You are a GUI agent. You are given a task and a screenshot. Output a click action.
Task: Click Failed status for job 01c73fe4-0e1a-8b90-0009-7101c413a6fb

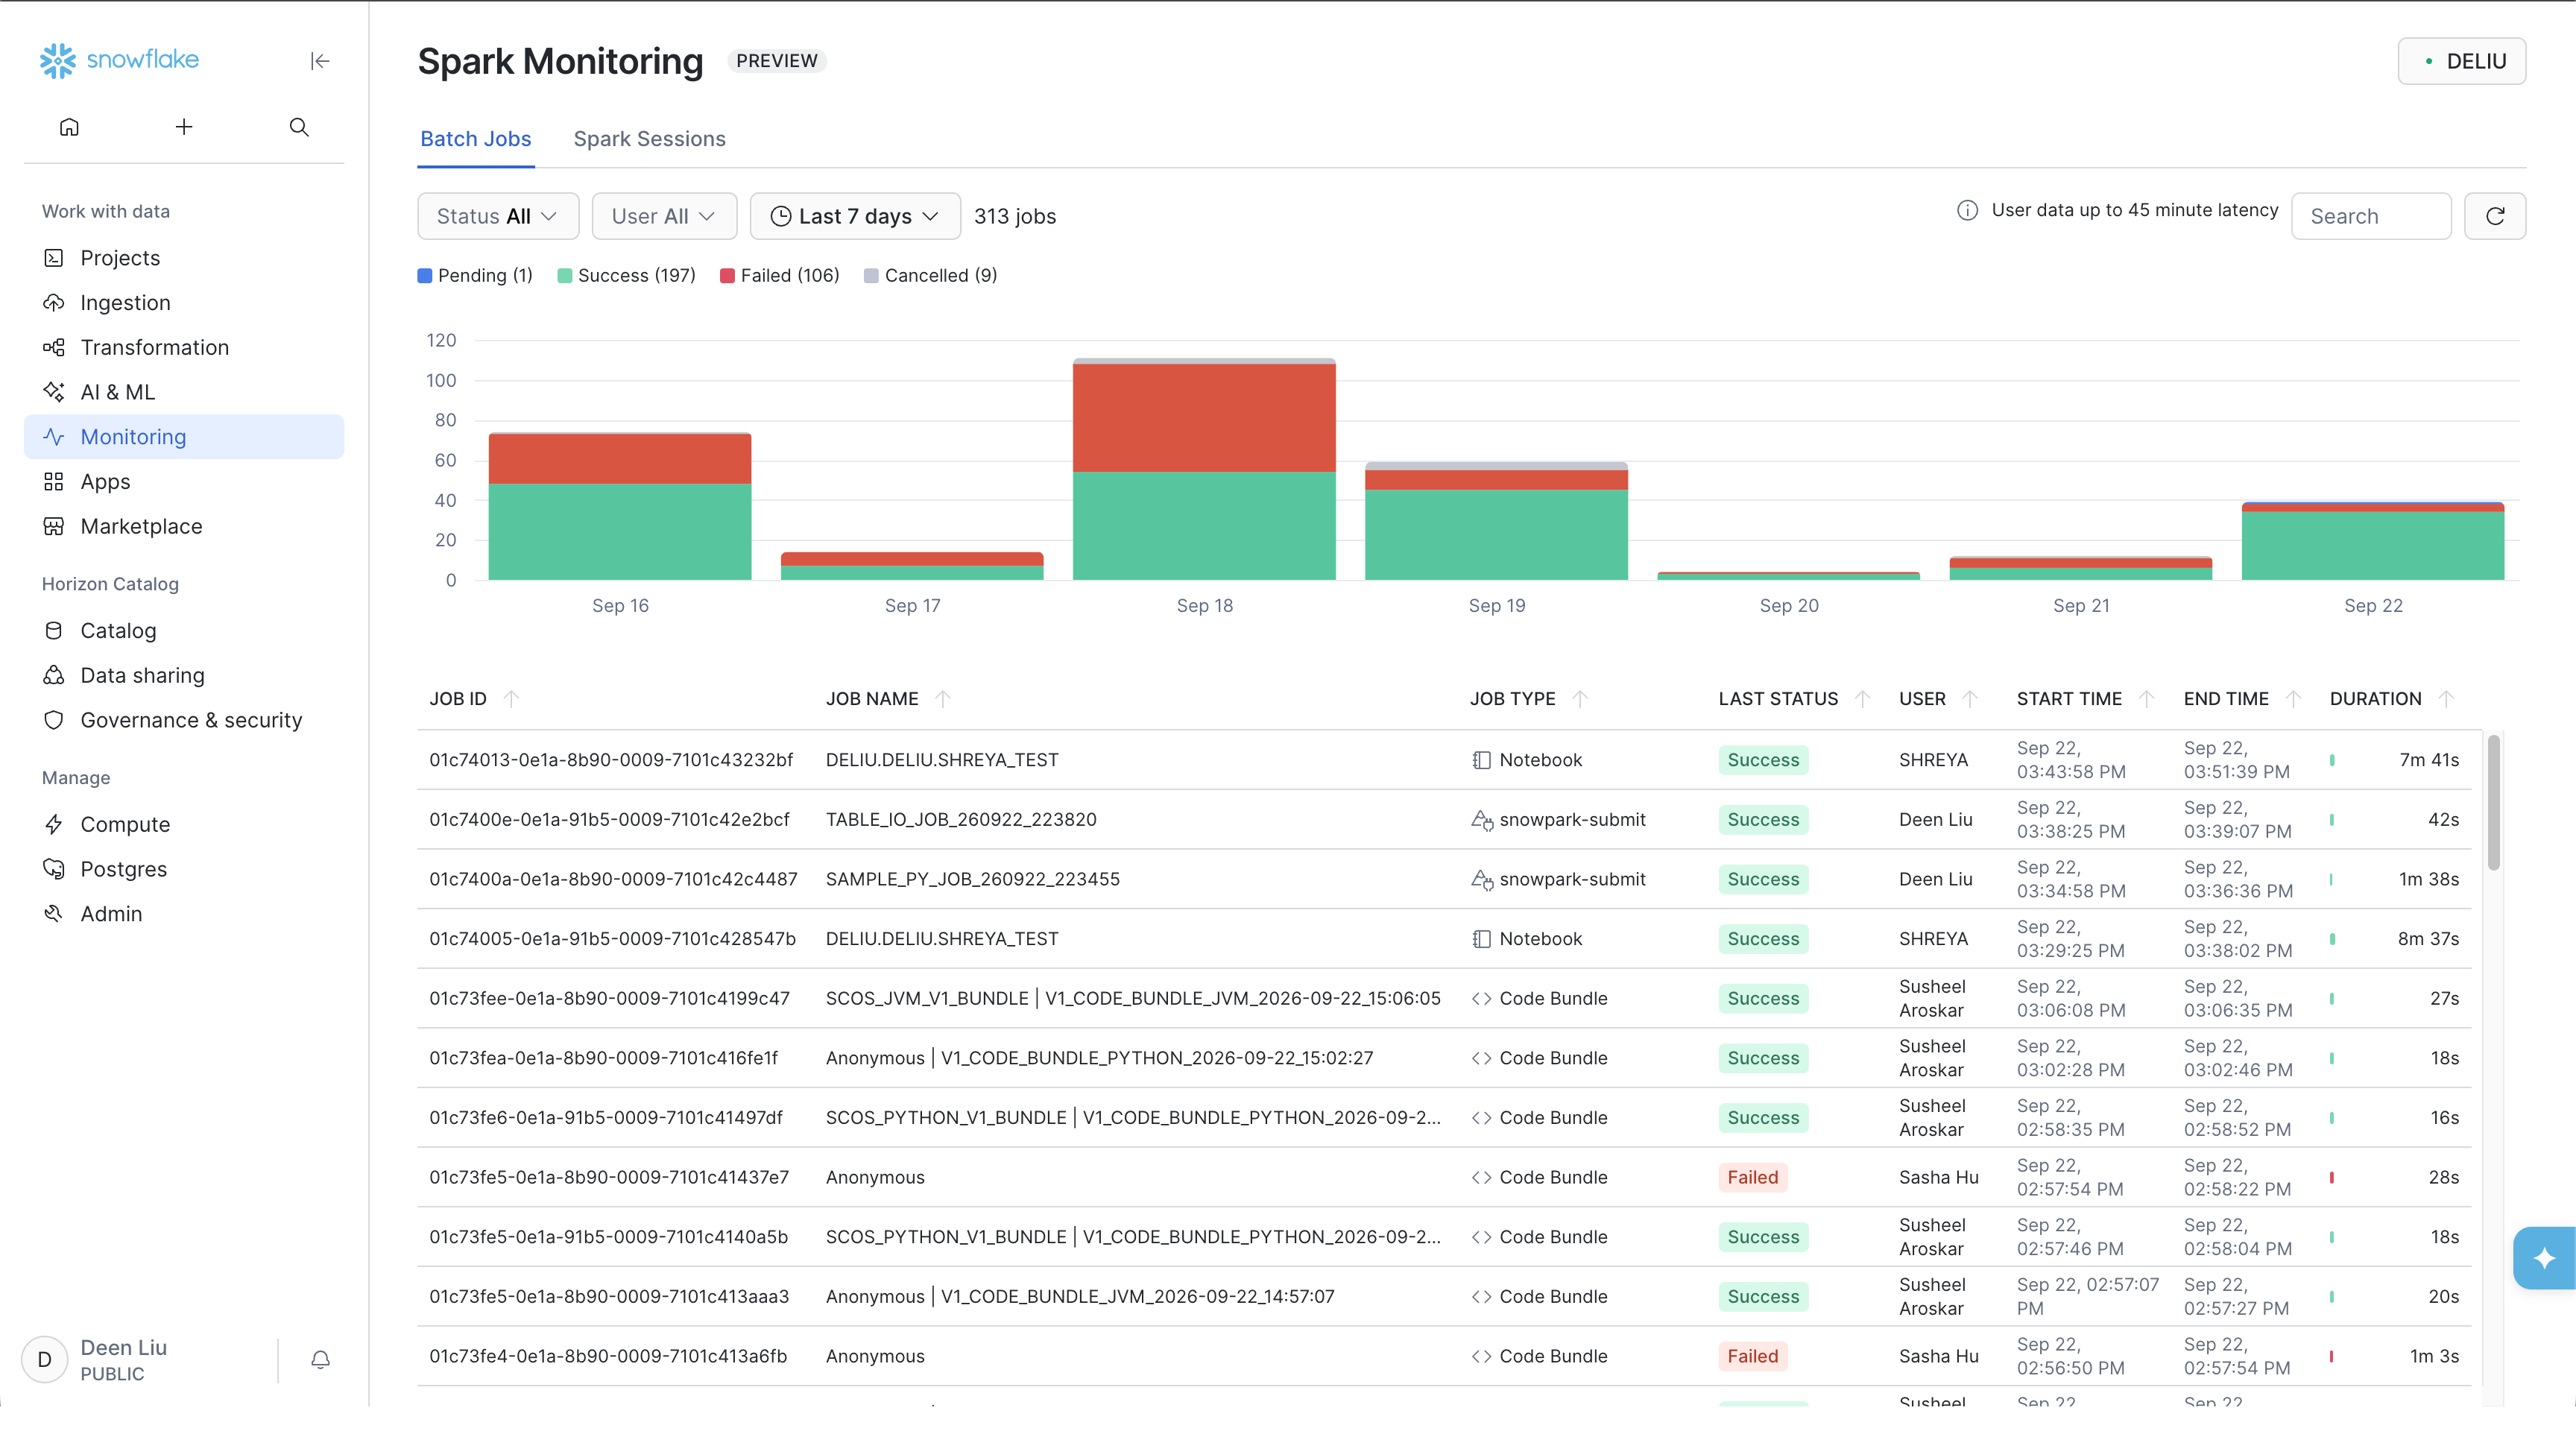tap(1753, 1357)
